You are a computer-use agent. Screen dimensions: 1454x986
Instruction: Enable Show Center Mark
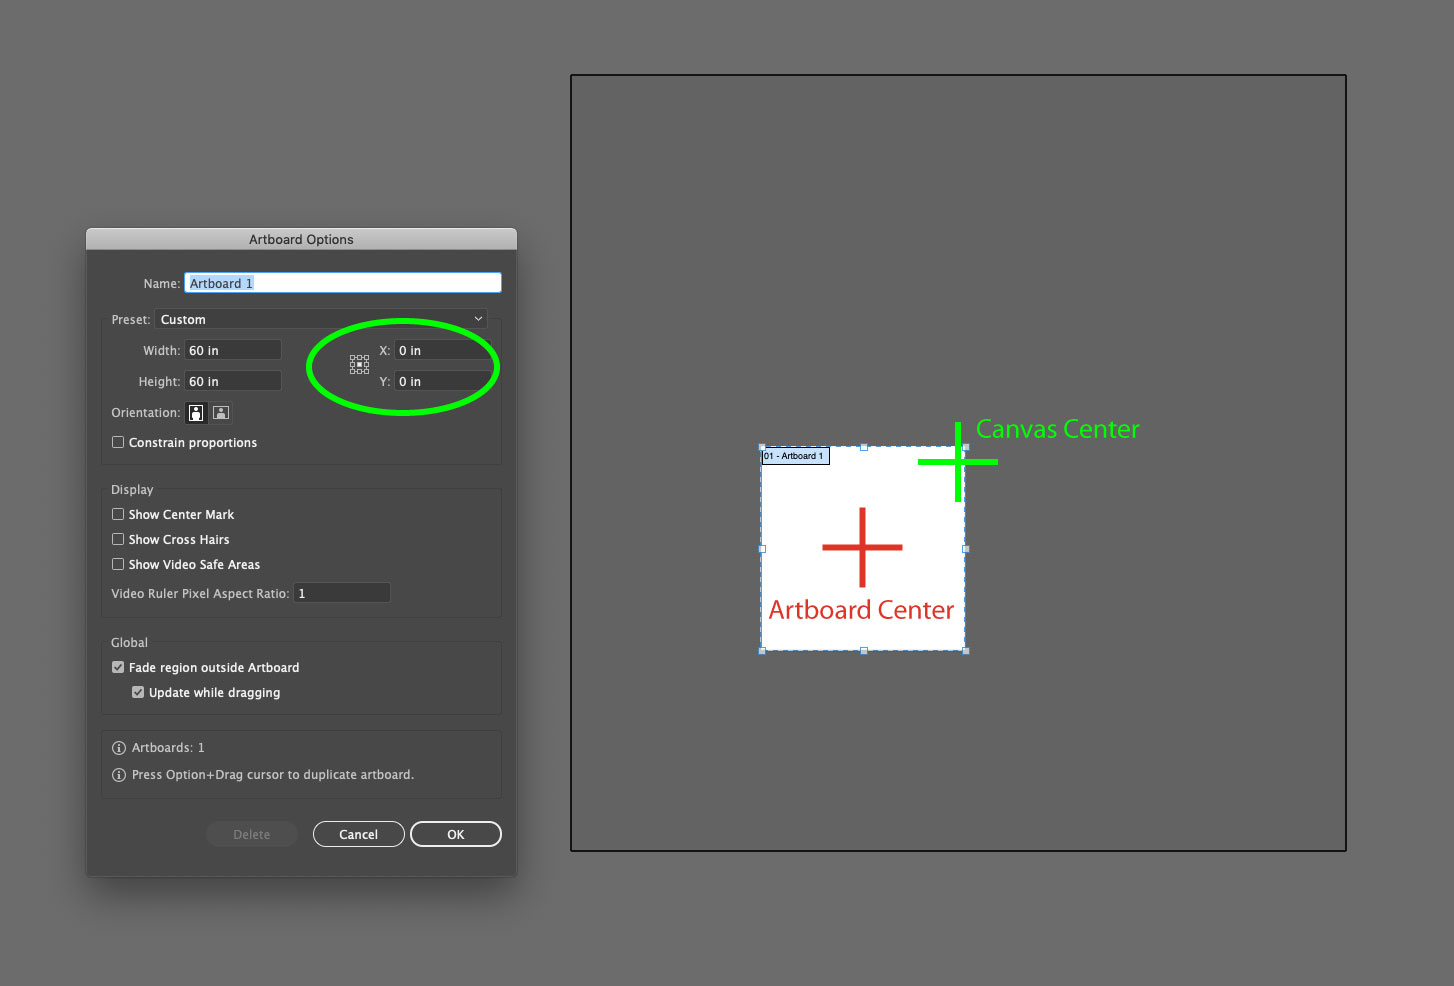tap(118, 514)
